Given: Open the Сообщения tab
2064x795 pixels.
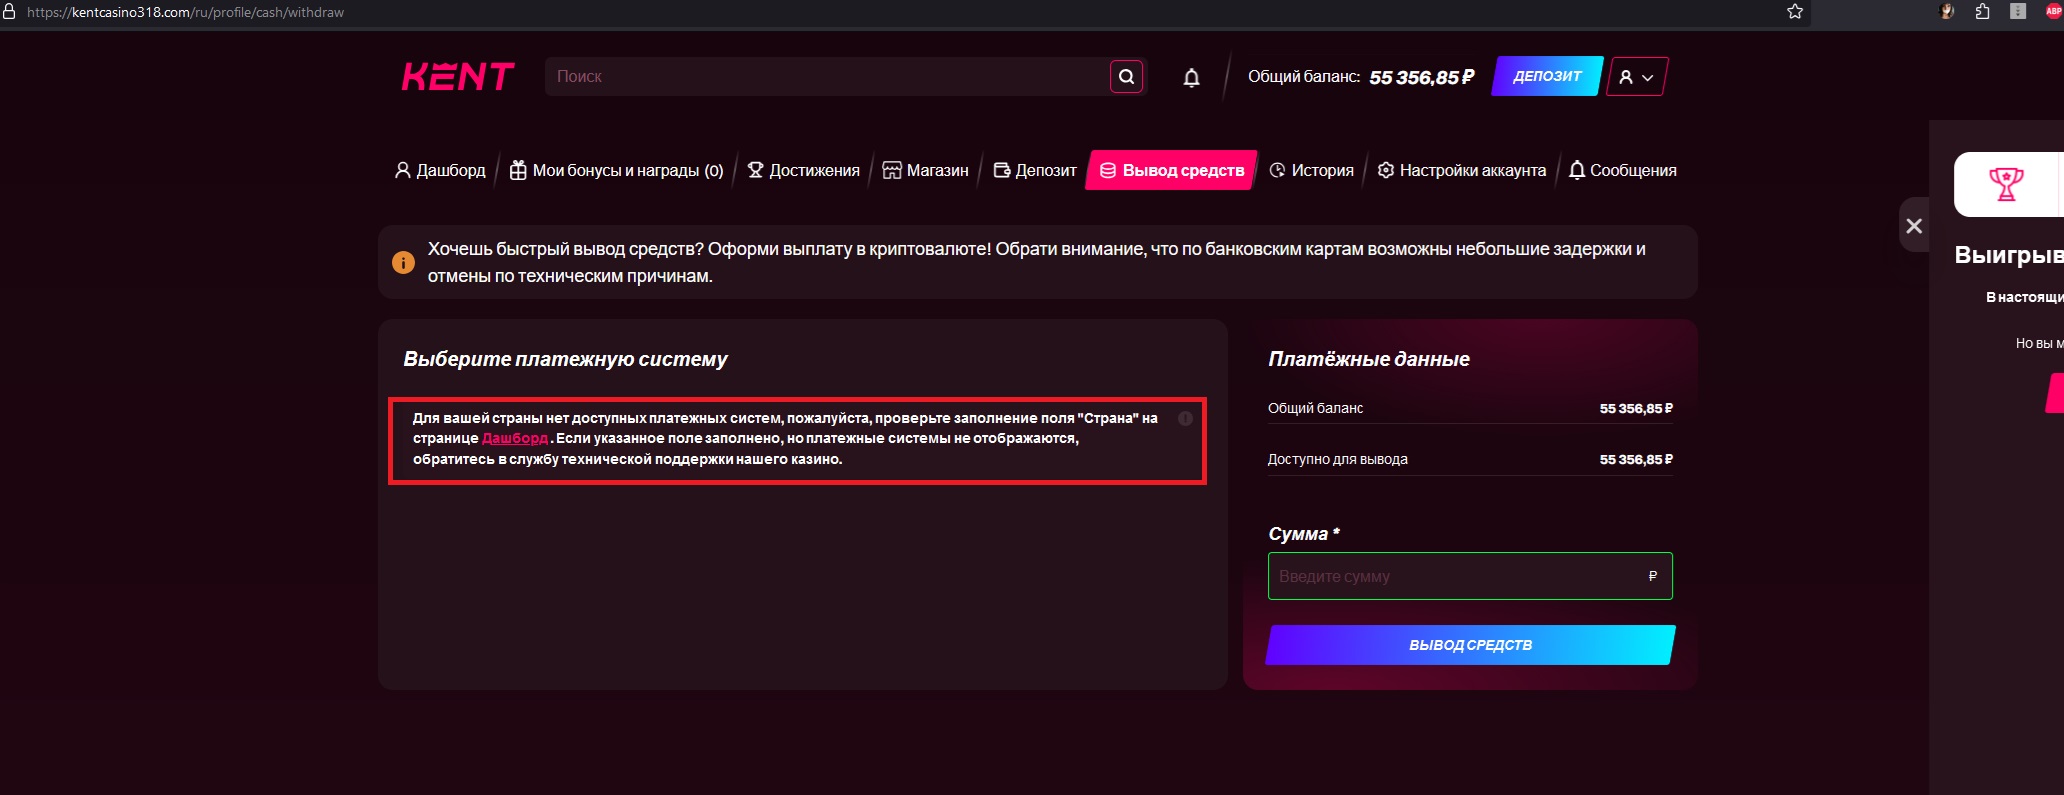Looking at the screenshot, I should [1622, 170].
